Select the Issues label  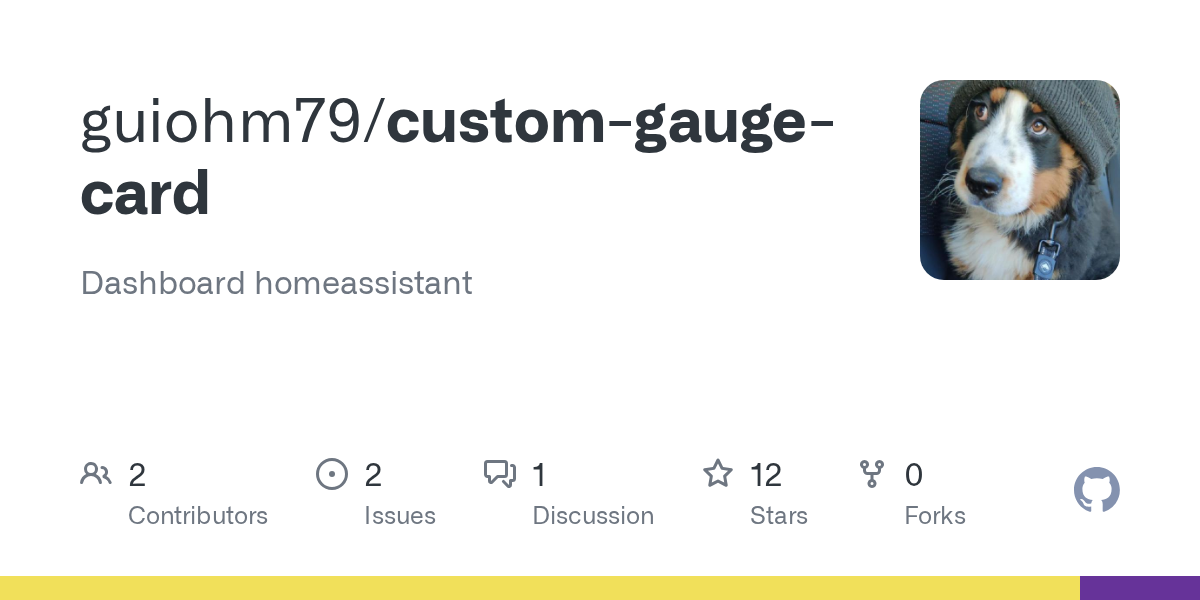400,516
